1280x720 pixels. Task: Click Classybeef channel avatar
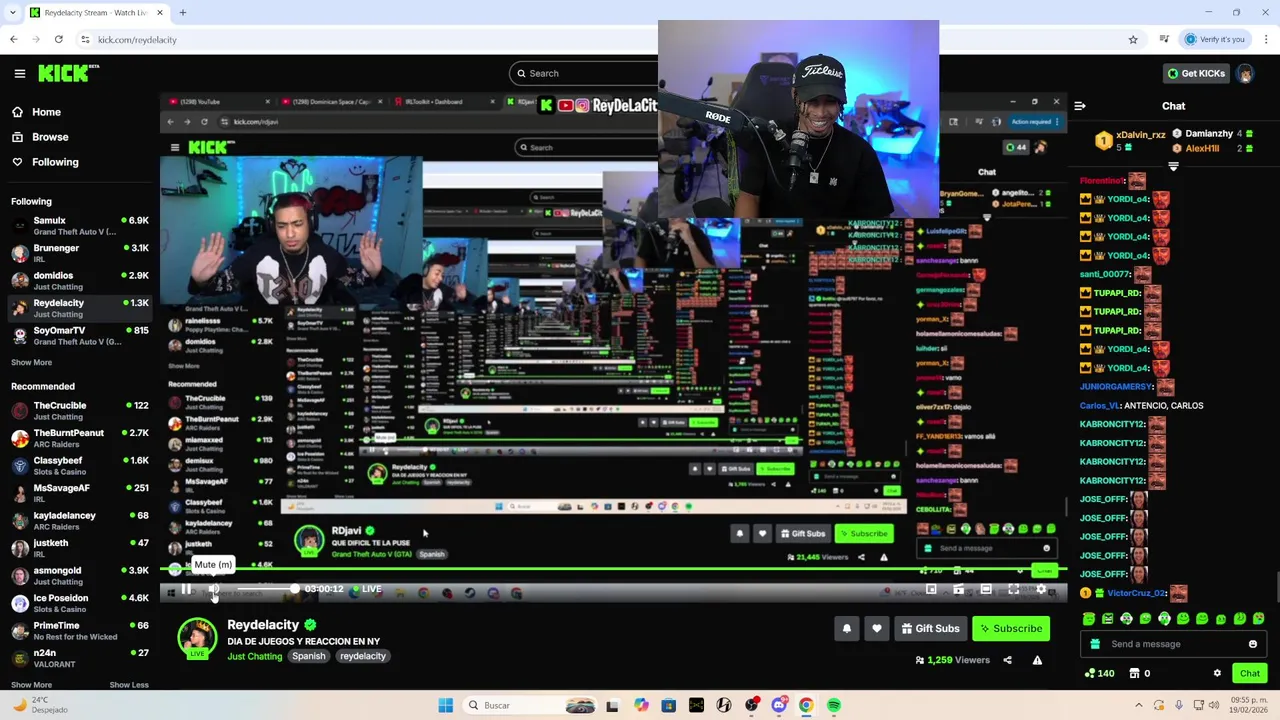click(20, 466)
